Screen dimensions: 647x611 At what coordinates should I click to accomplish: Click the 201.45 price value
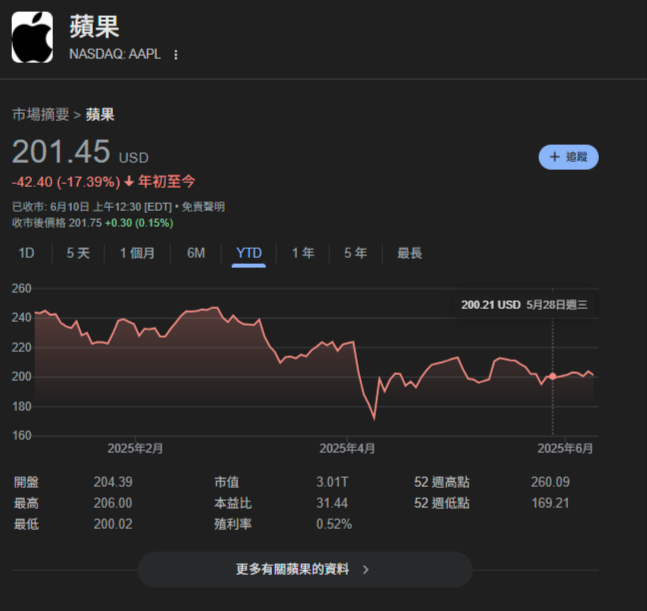click(x=61, y=151)
